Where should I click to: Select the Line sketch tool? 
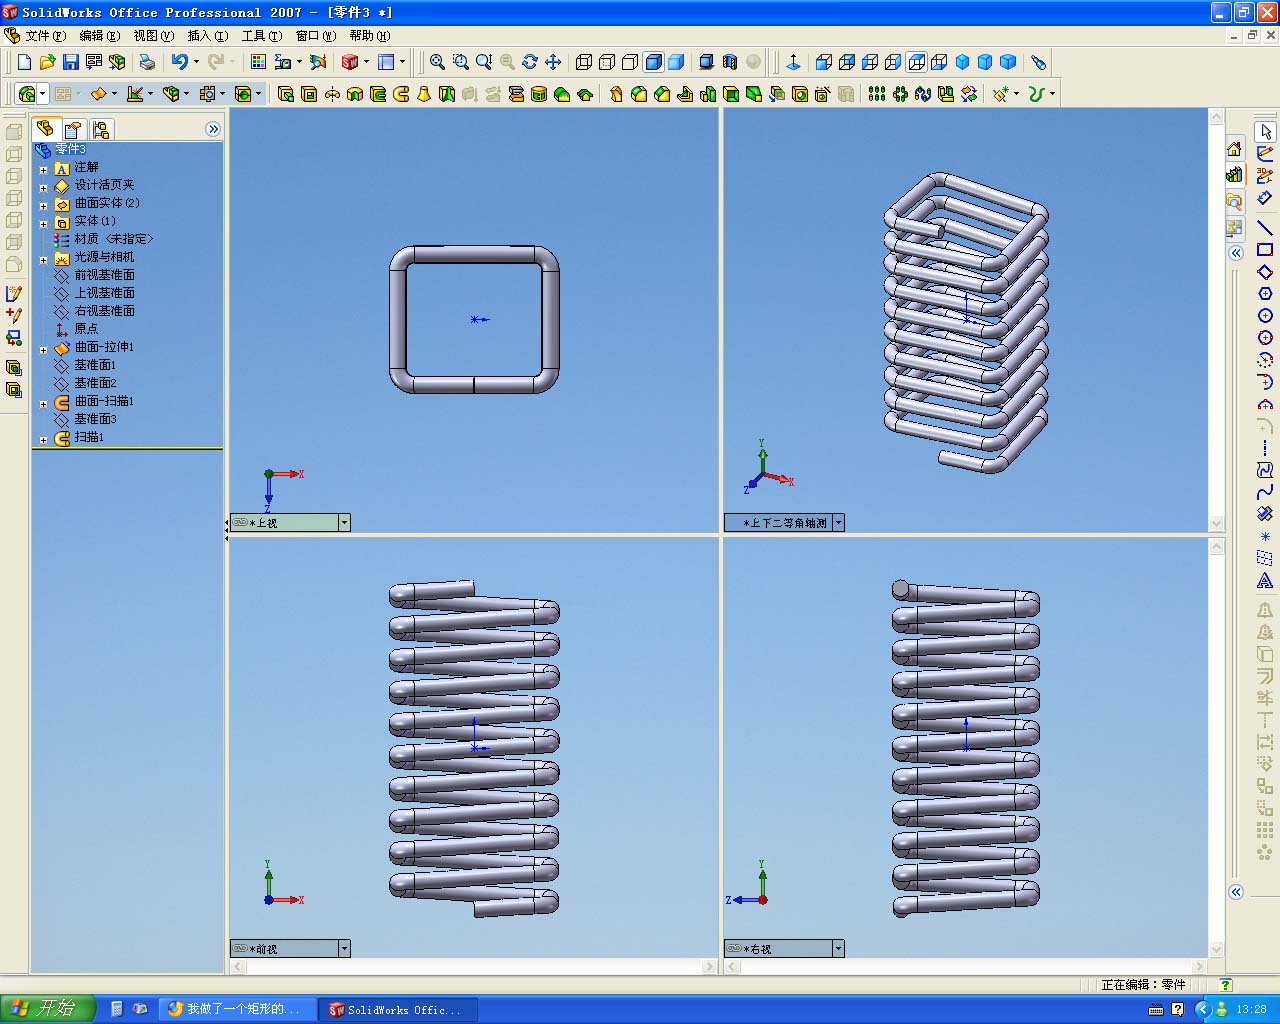tap(1265, 228)
